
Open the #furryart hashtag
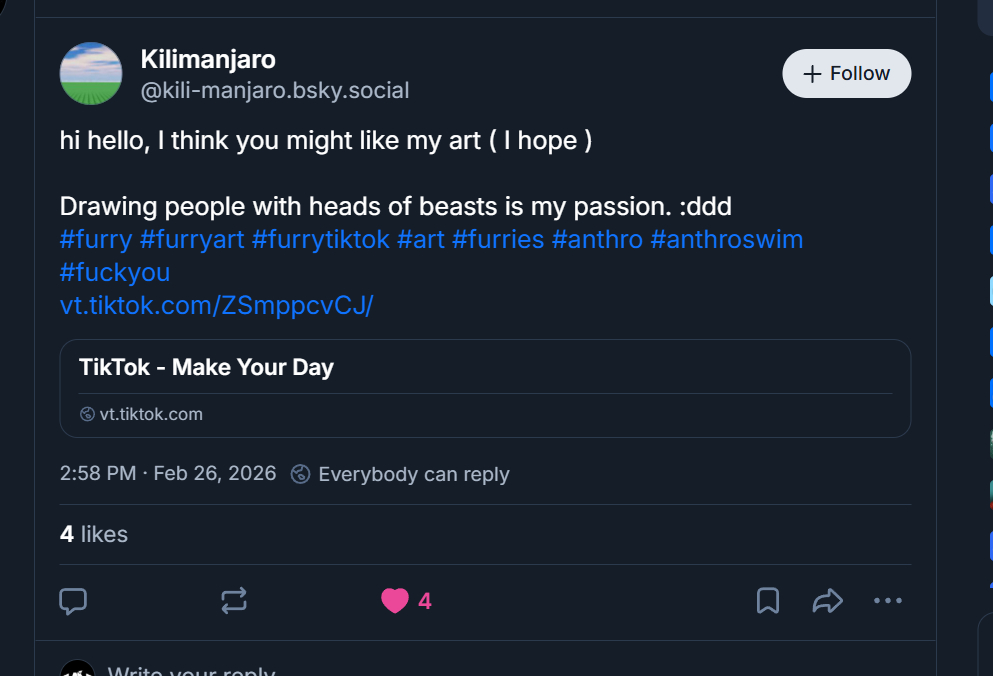point(192,240)
